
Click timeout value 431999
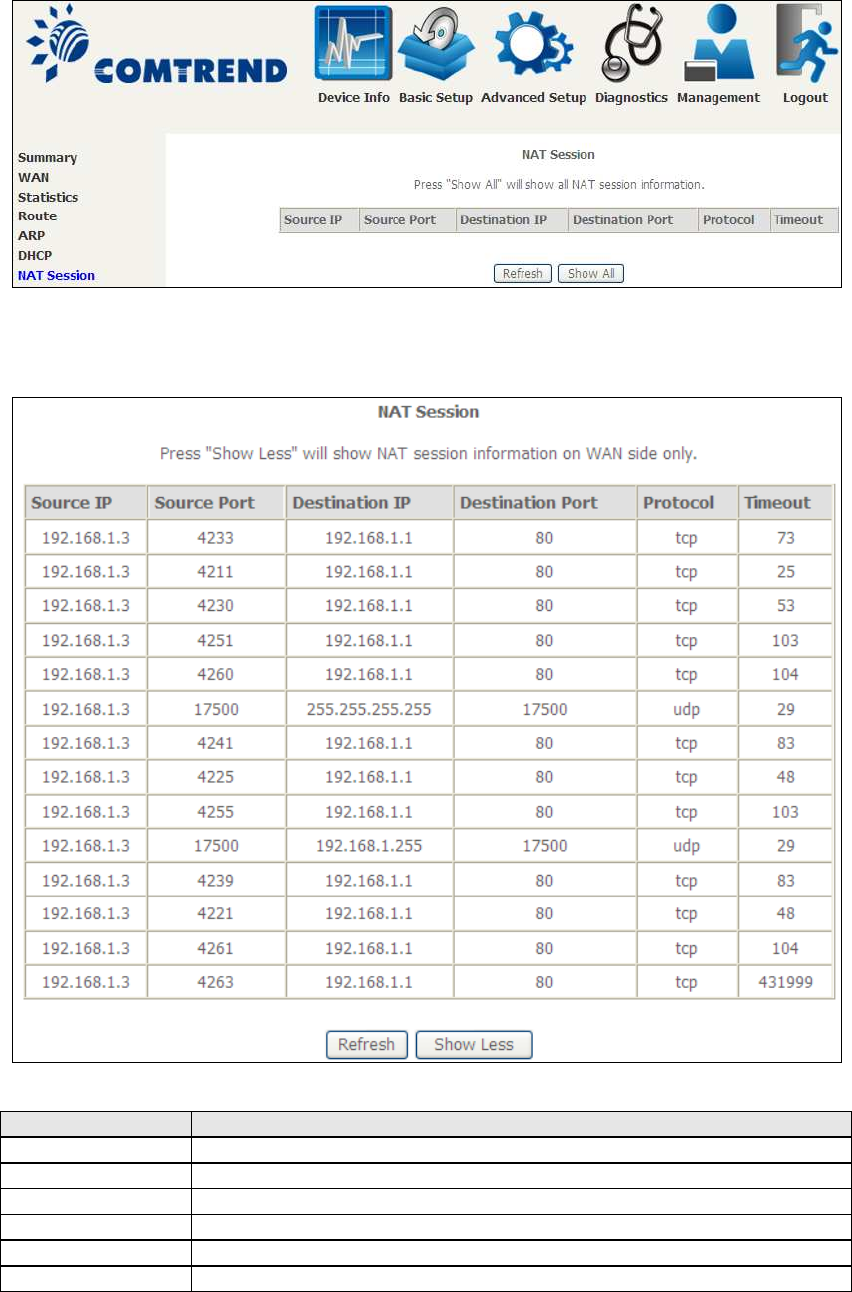(x=785, y=982)
